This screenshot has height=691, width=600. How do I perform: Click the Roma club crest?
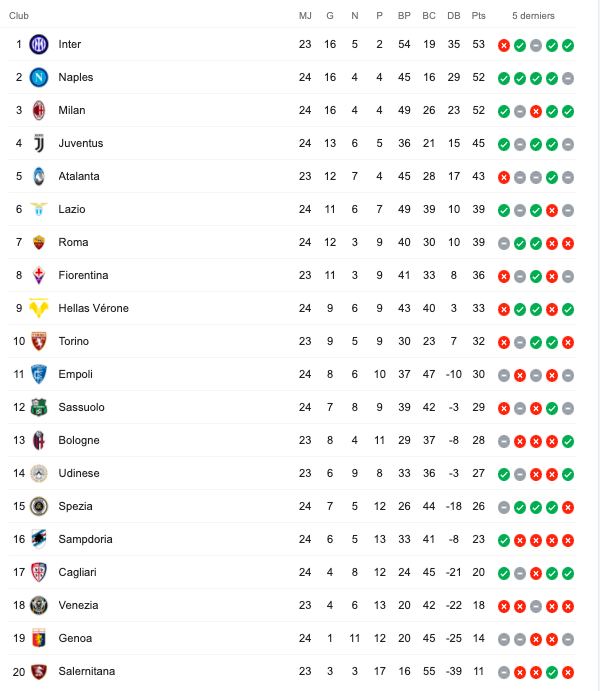click(39, 242)
